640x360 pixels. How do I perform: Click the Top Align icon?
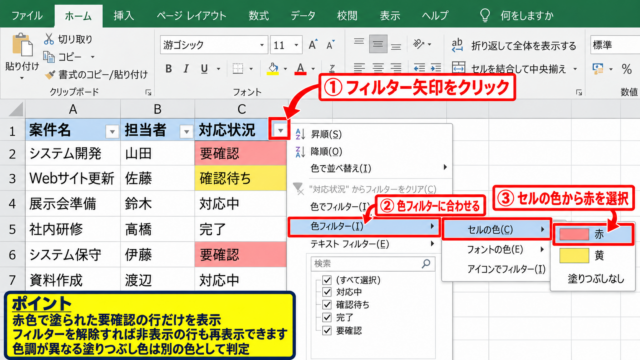coord(359,43)
